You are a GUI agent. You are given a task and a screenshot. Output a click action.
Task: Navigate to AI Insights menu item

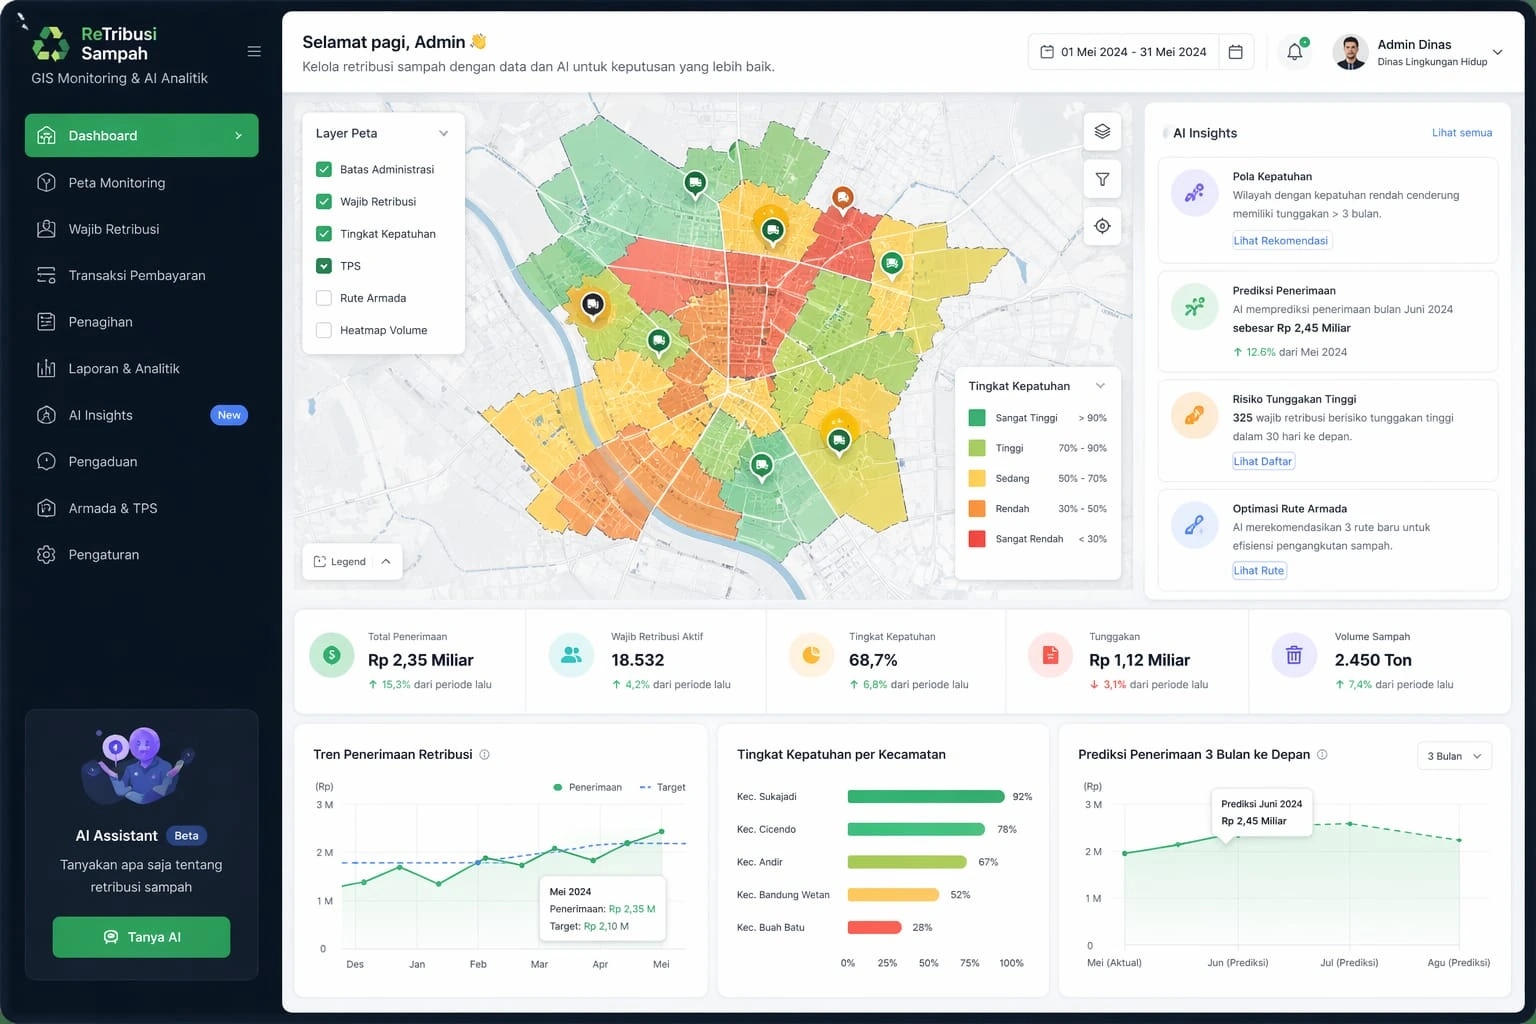pyautogui.click(x=99, y=415)
